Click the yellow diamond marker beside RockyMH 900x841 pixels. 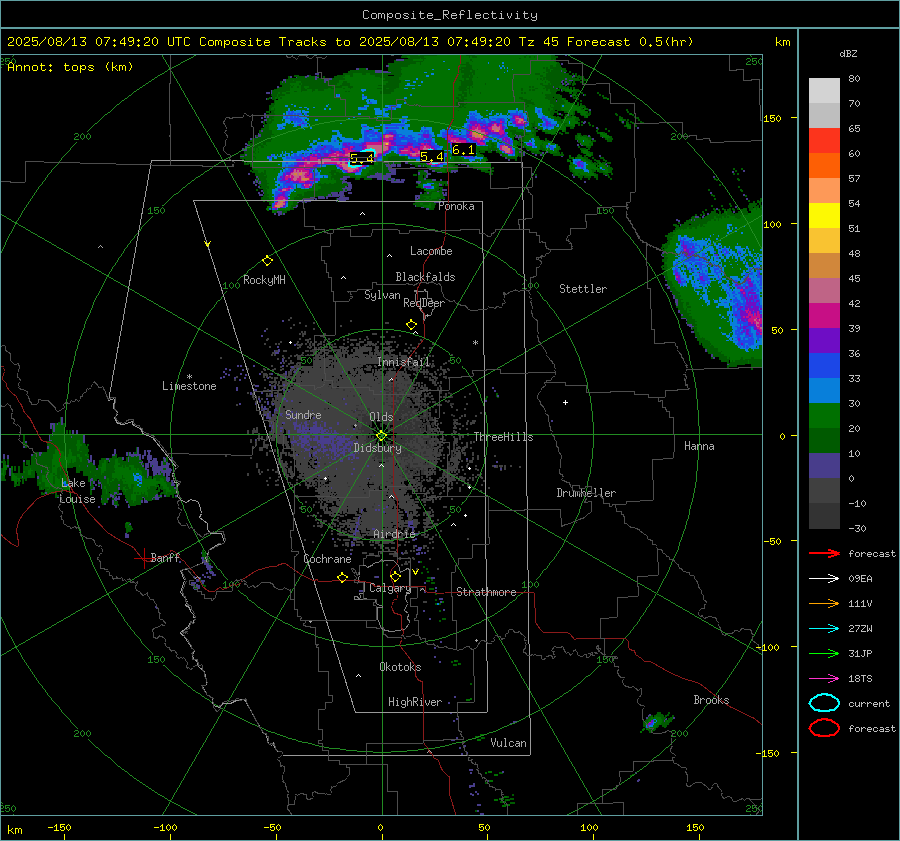[267, 261]
